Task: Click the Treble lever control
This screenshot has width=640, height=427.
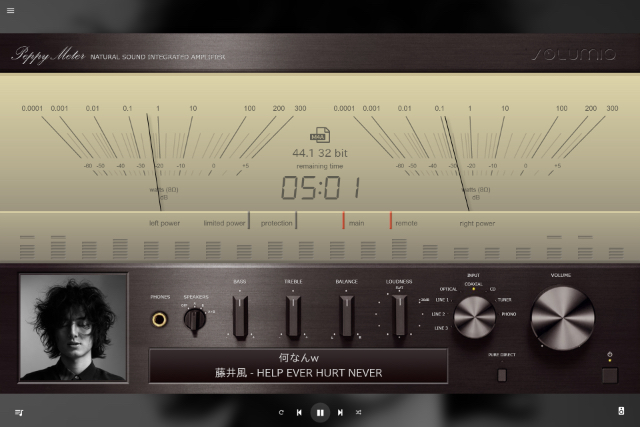Action: 293,316
